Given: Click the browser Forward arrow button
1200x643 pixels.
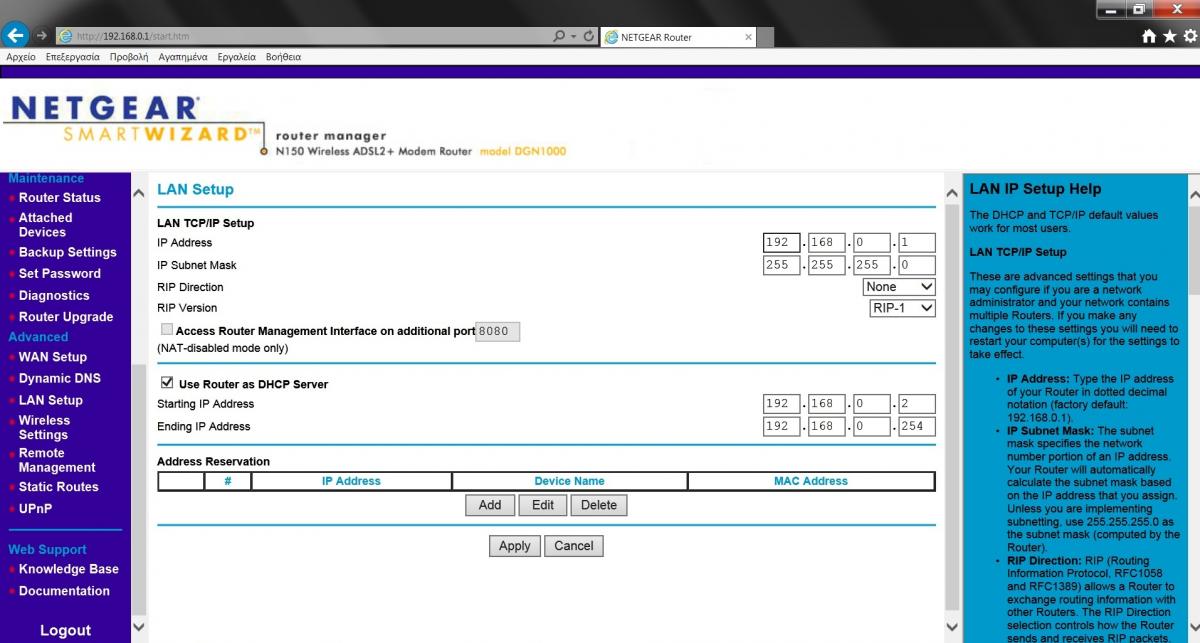Looking at the screenshot, I should (42, 36).
